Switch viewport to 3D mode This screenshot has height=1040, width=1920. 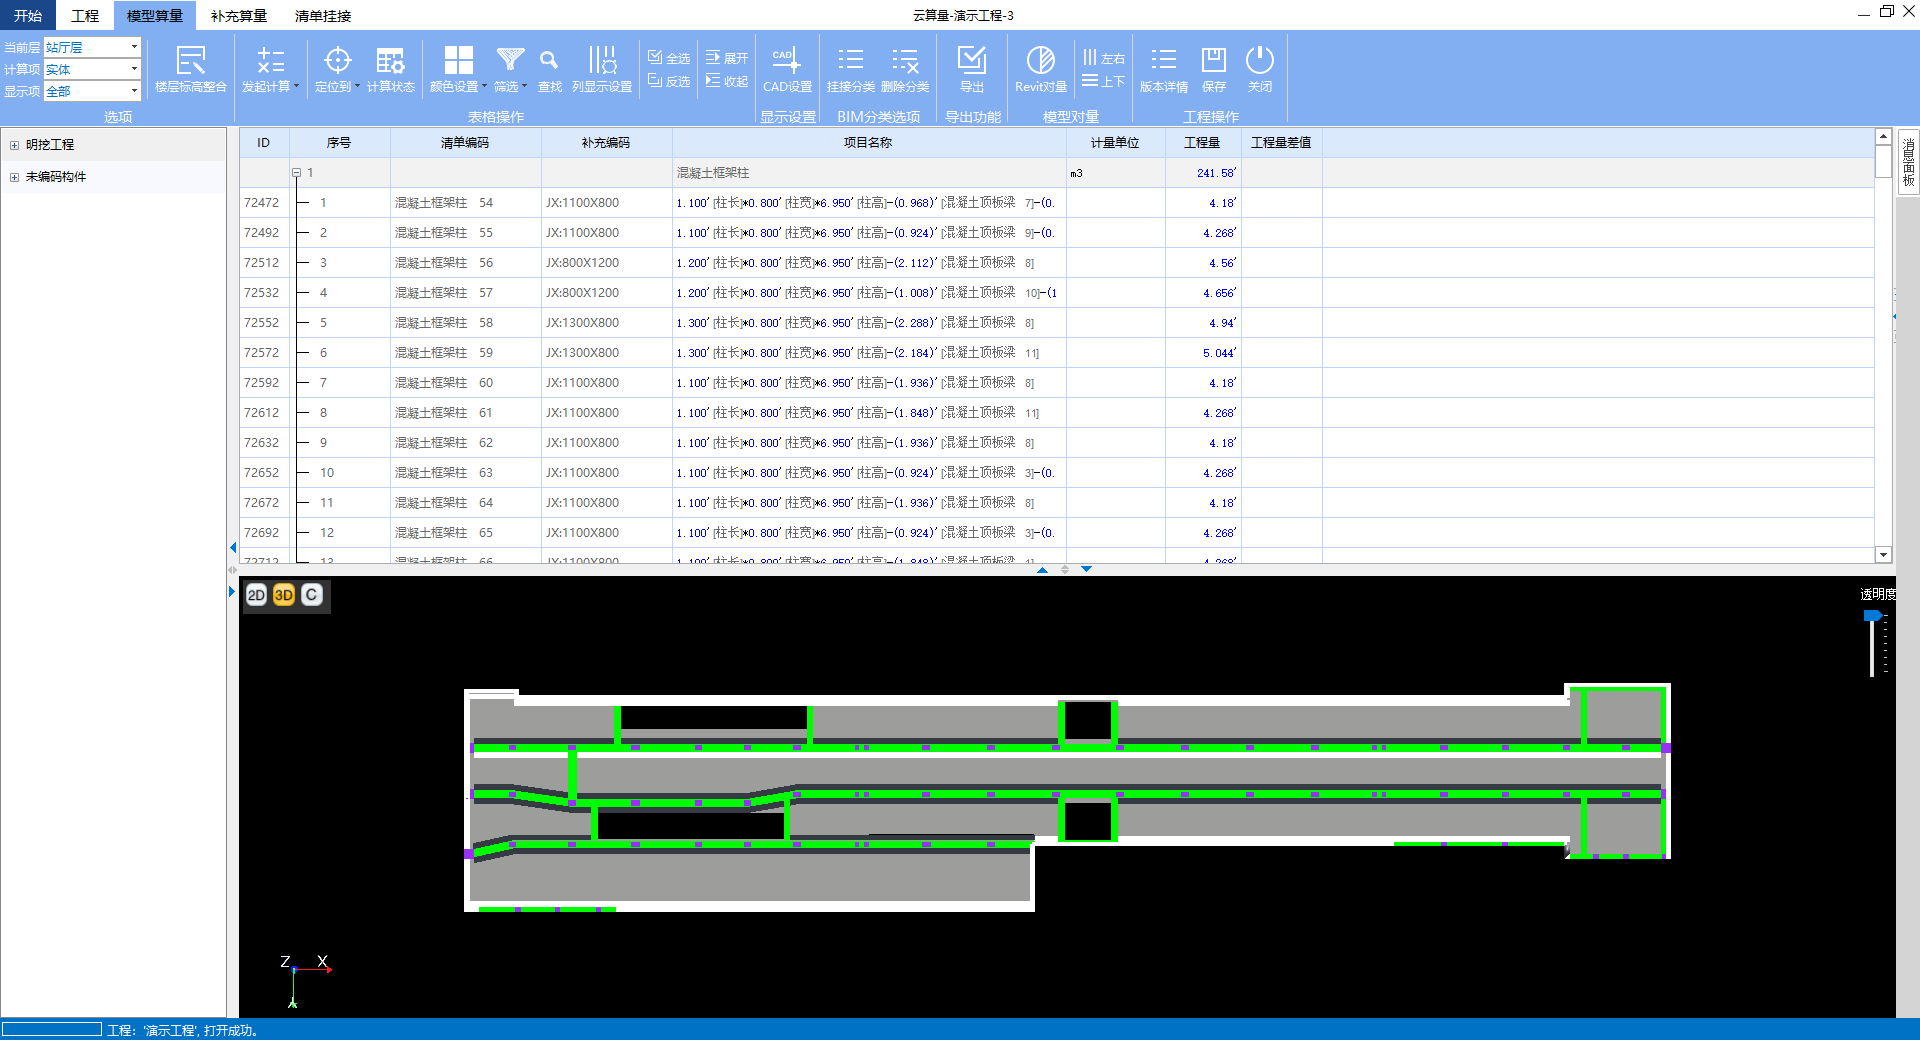point(284,595)
